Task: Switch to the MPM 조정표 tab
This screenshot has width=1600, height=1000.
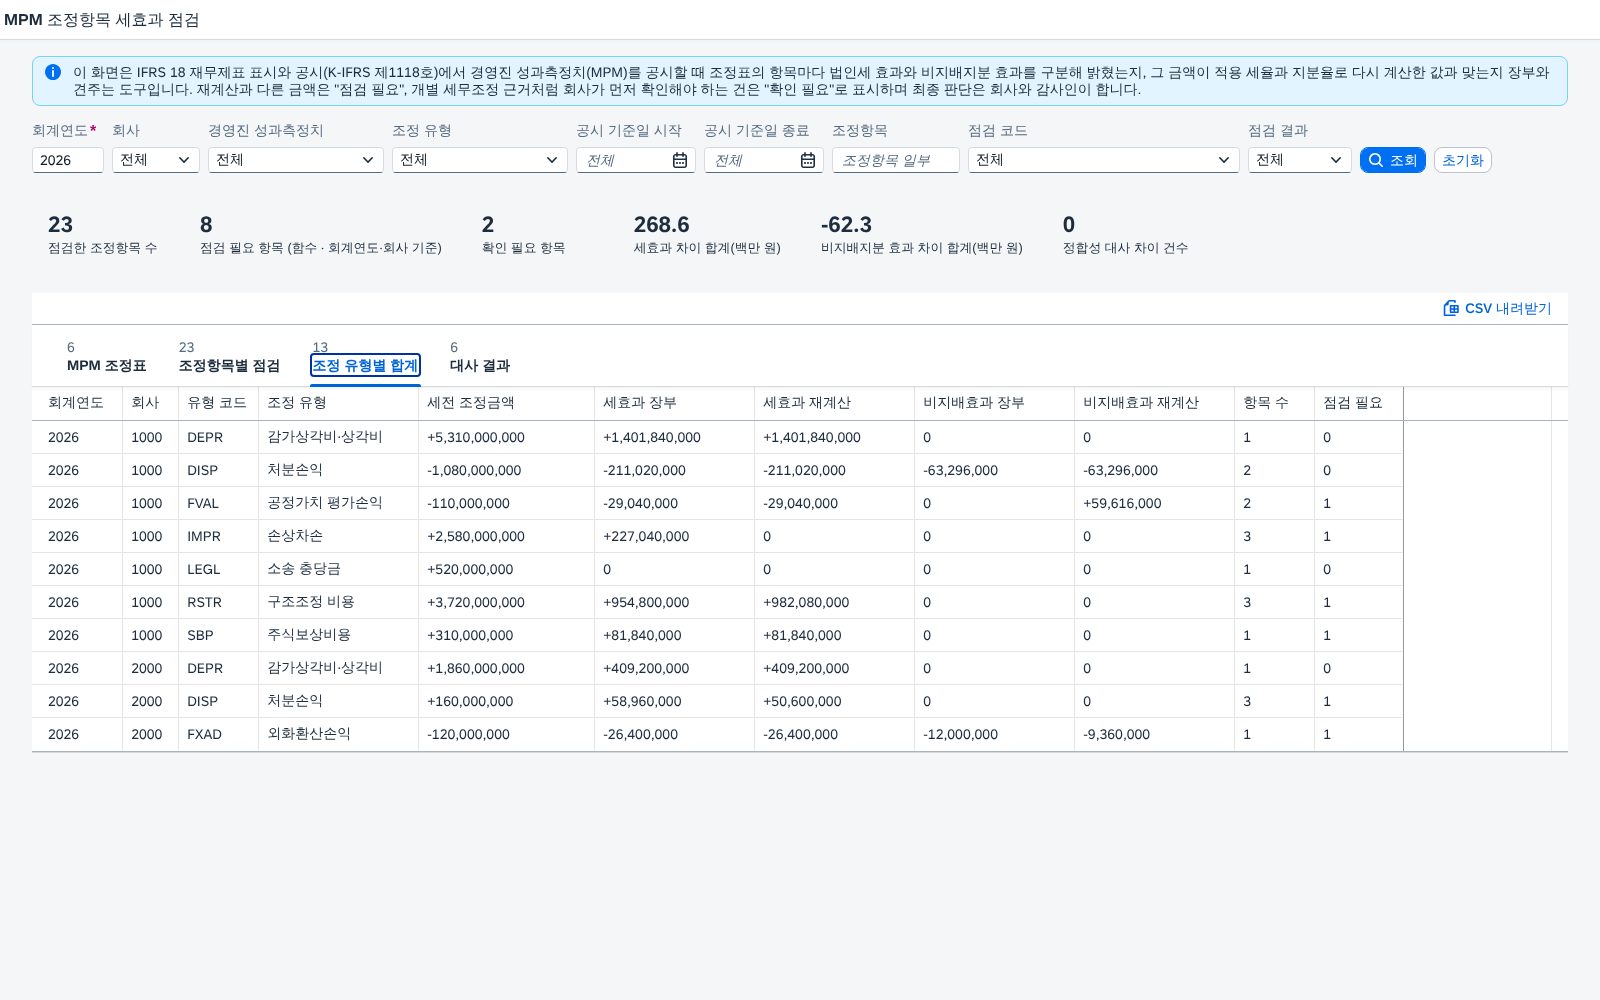Action: 106,365
